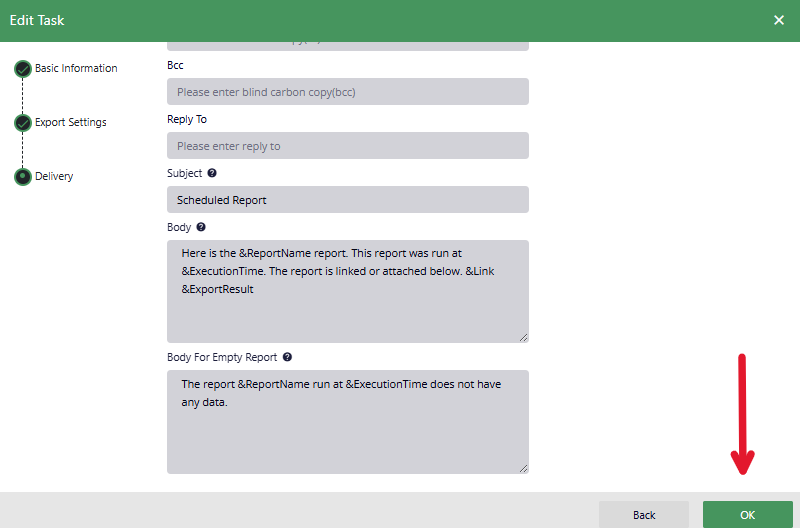Grab the Body text area resize handle
800x528 pixels.
coord(523,337)
